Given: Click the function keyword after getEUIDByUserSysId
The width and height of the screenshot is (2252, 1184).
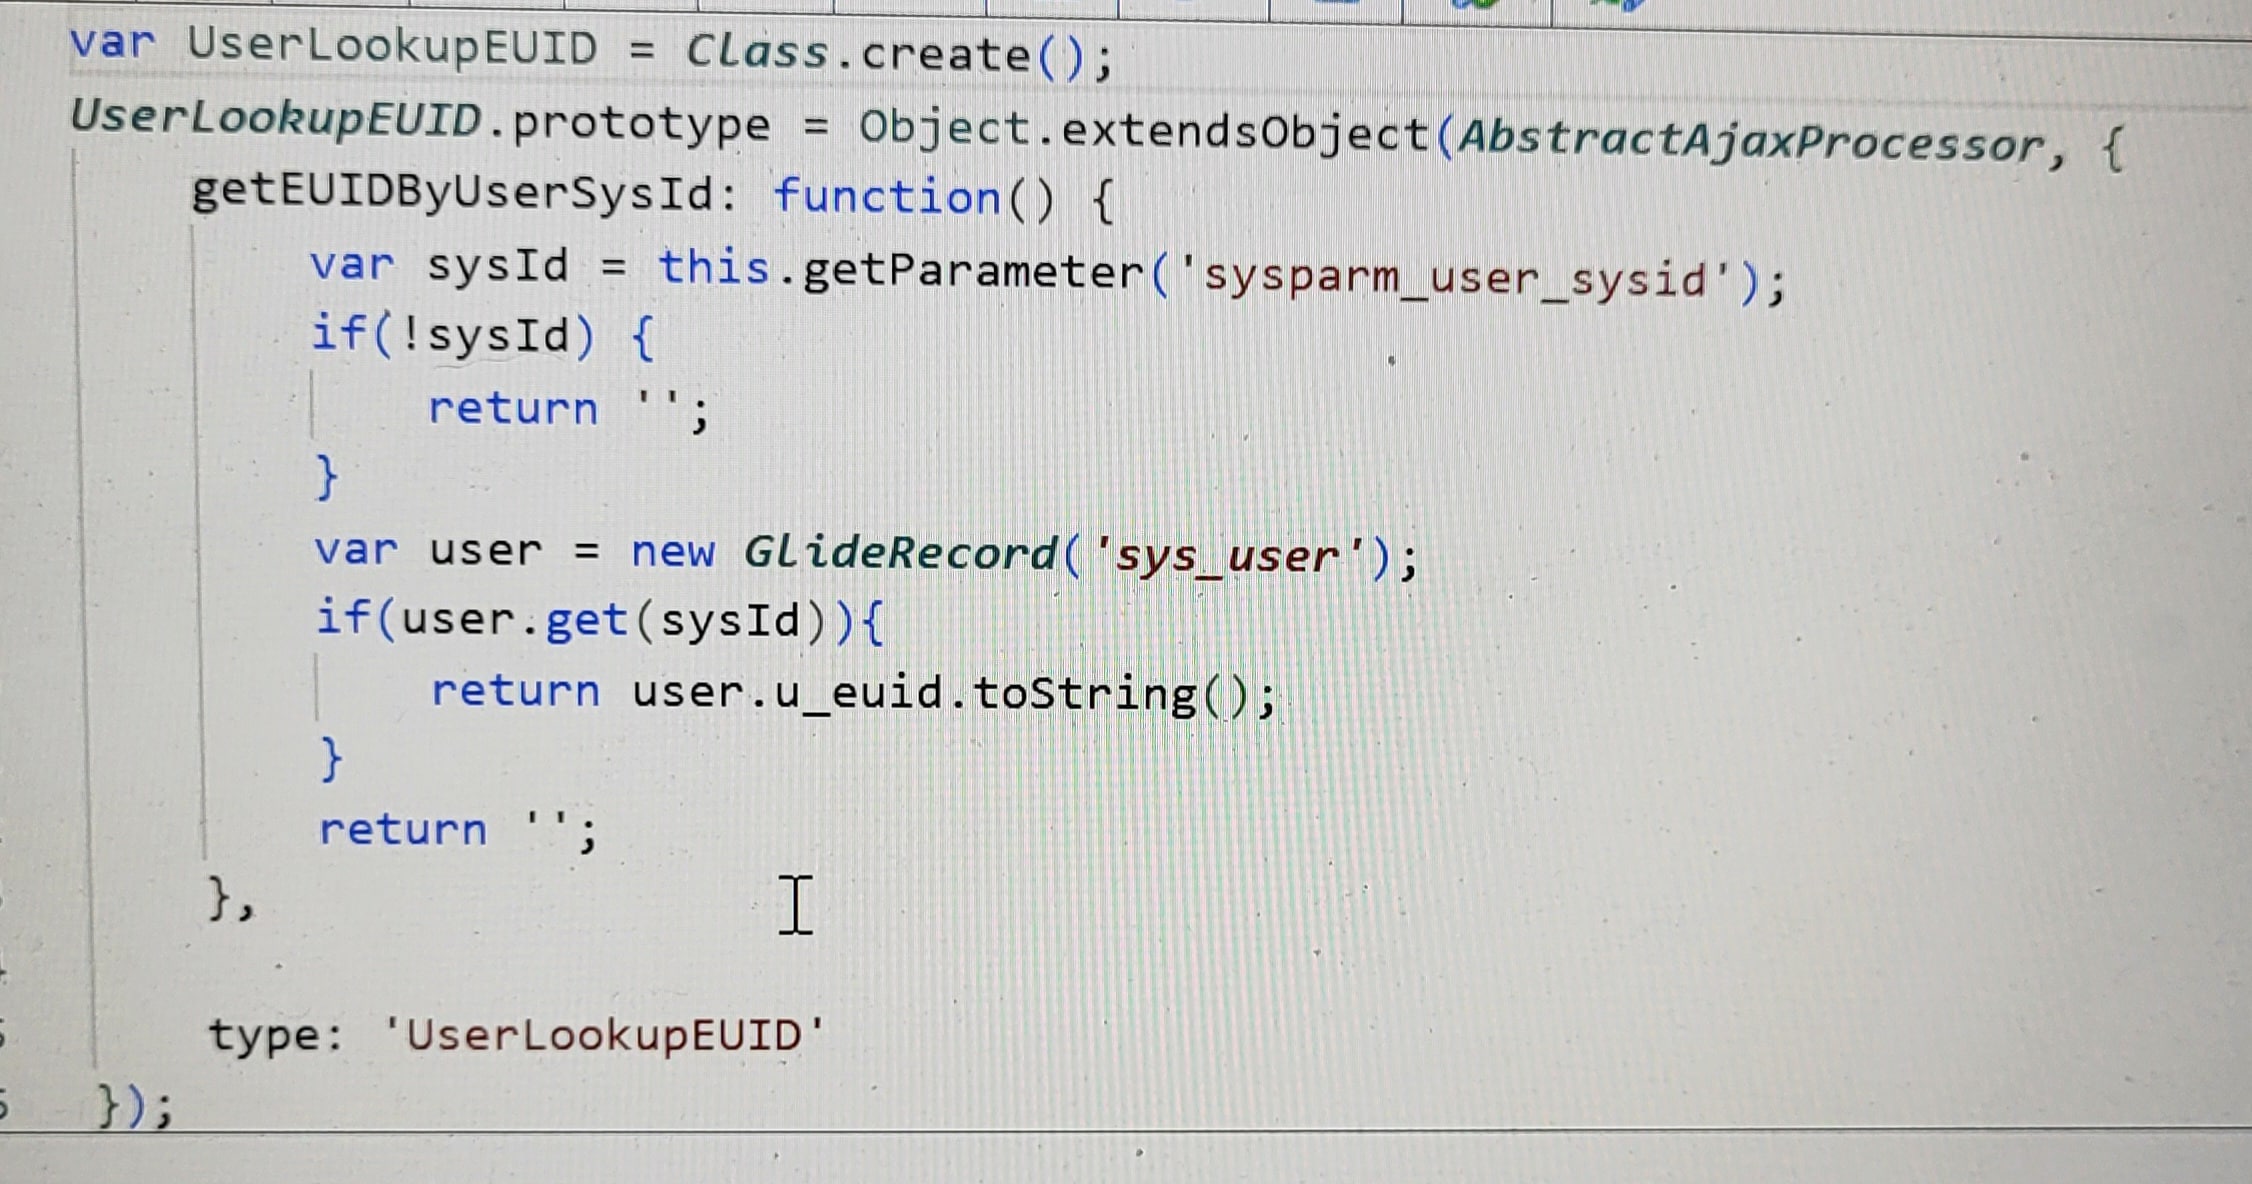Looking at the screenshot, I should pos(886,196).
